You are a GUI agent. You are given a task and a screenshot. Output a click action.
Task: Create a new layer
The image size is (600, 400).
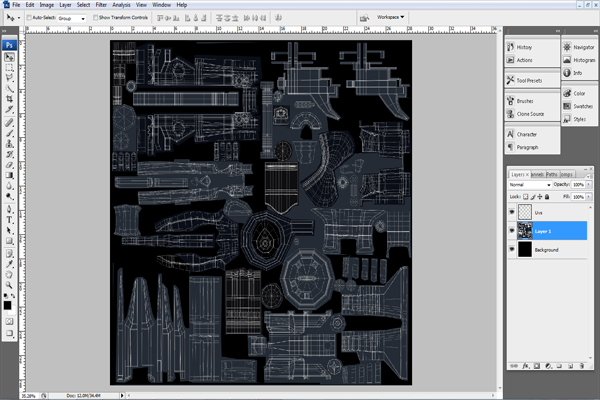pos(570,366)
